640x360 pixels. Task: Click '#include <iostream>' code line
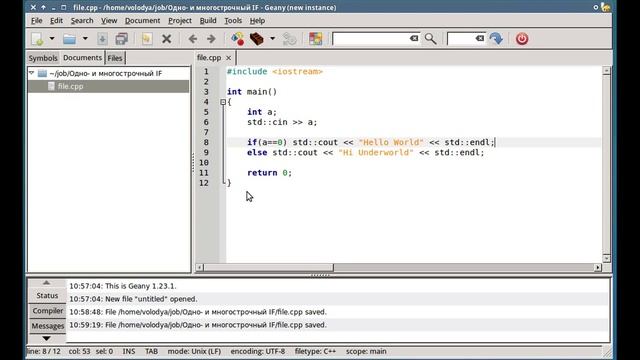pyautogui.click(x=275, y=71)
